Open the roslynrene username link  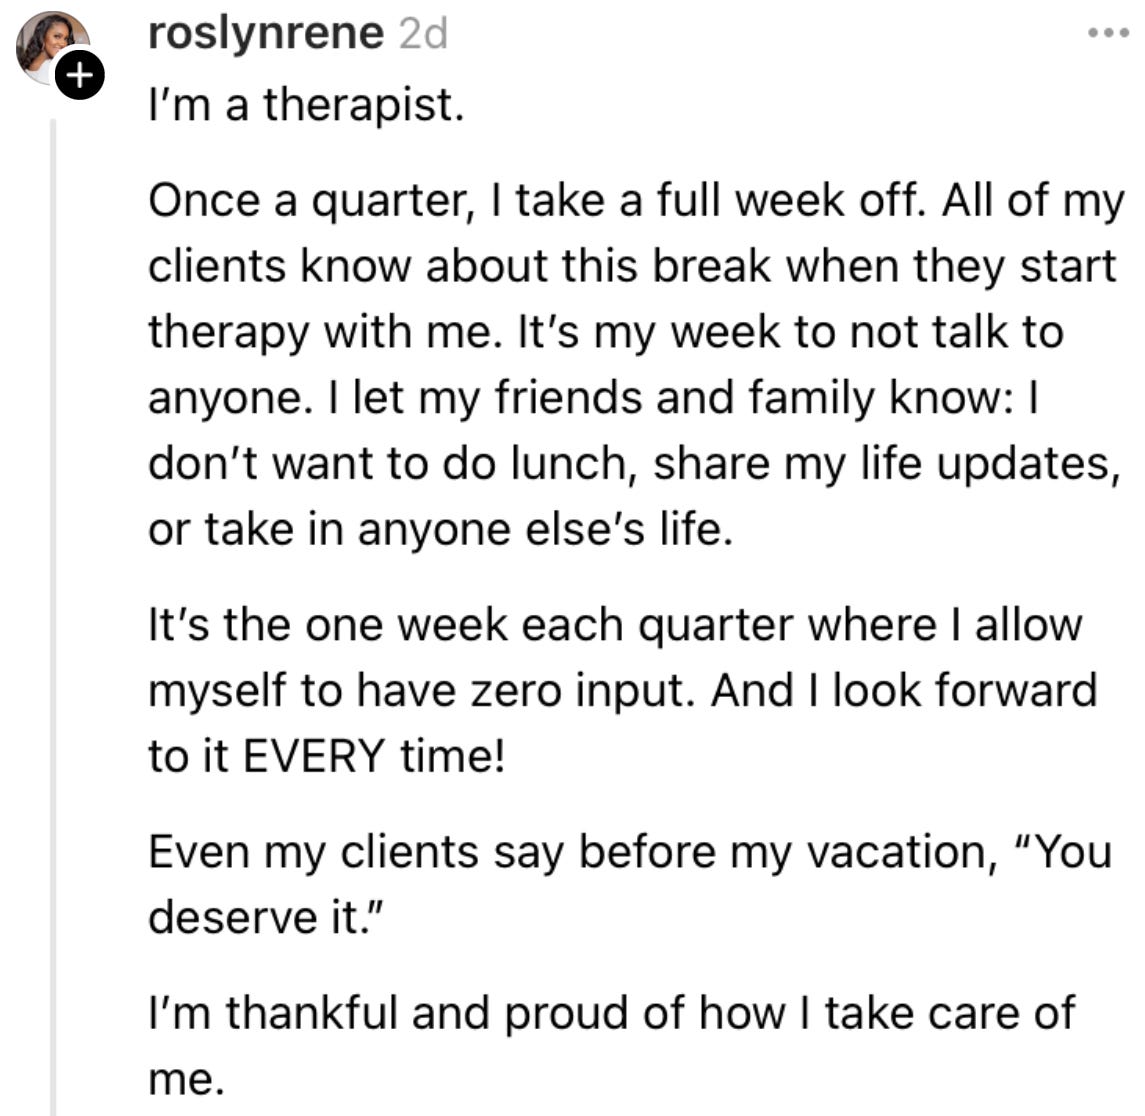click(x=266, y=34)
